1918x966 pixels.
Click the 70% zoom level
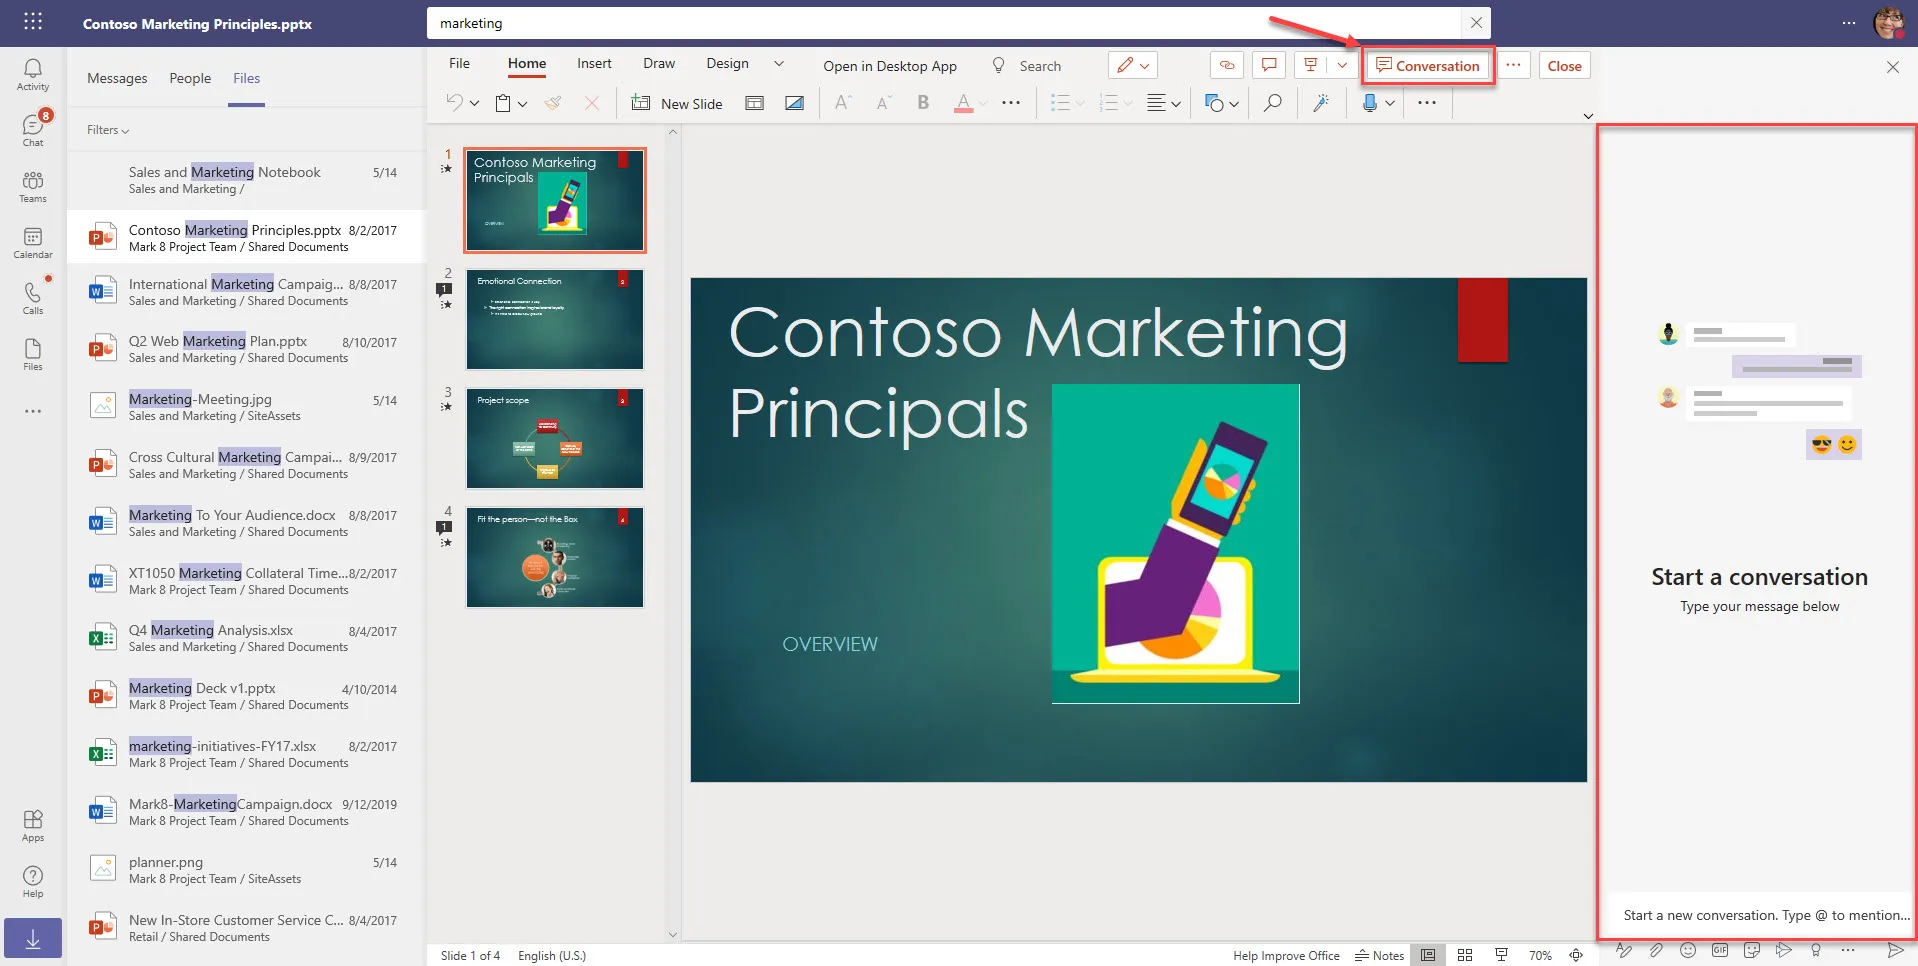tap(1540, 955)
